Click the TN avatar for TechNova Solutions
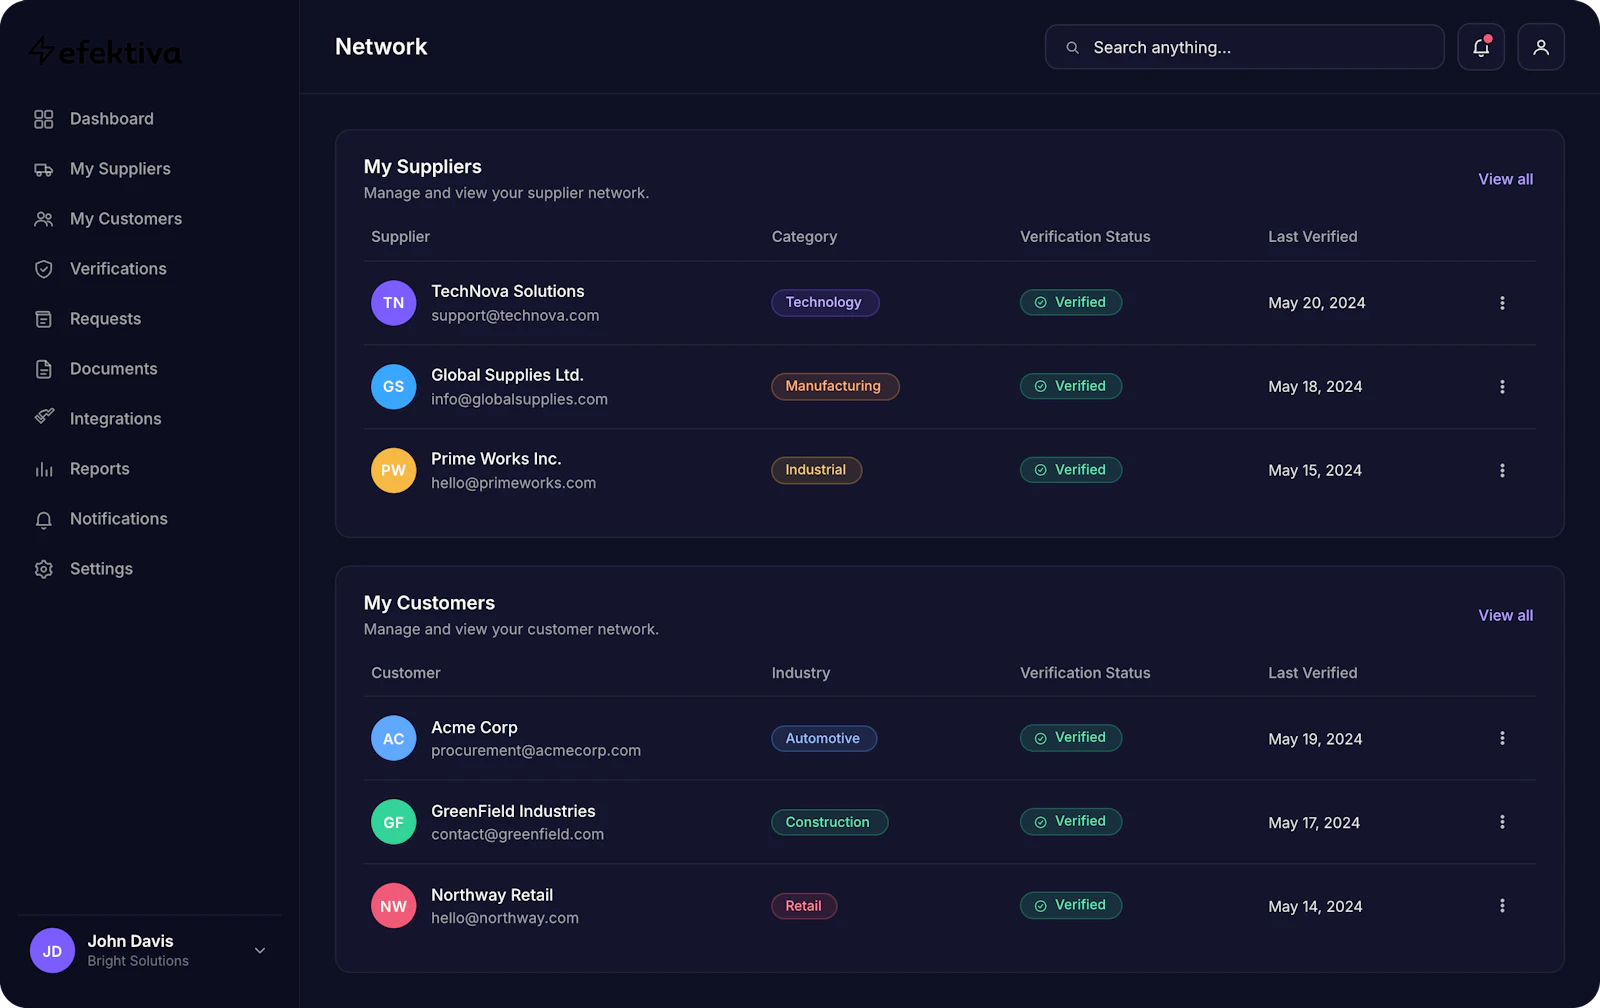Screen dimensions: 1600x1008 coord(394,303)
